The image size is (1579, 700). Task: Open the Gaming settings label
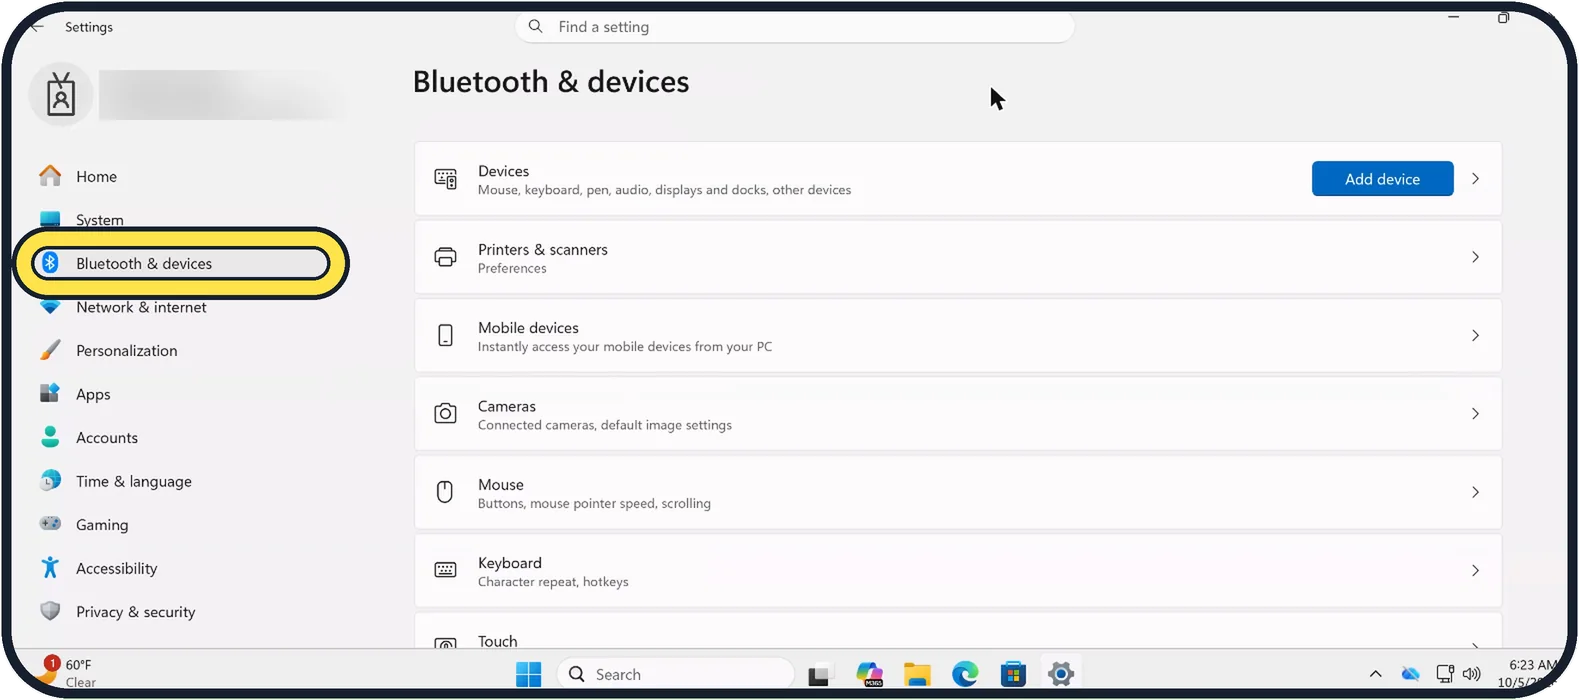[x=102, y=524]
